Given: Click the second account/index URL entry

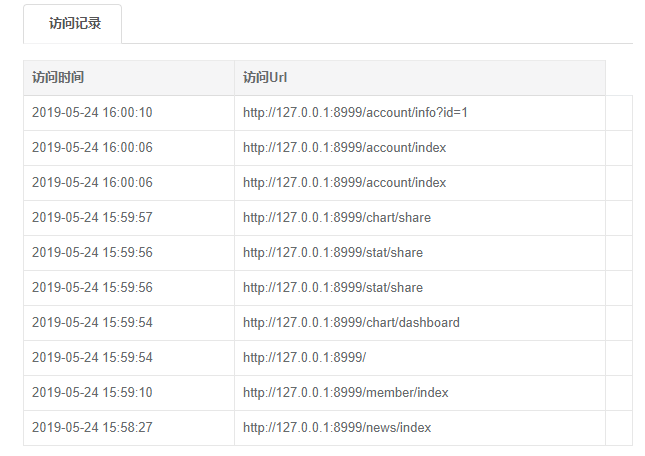Looking at the screenshot, I should pyautogui.click(x=344, y=183).
